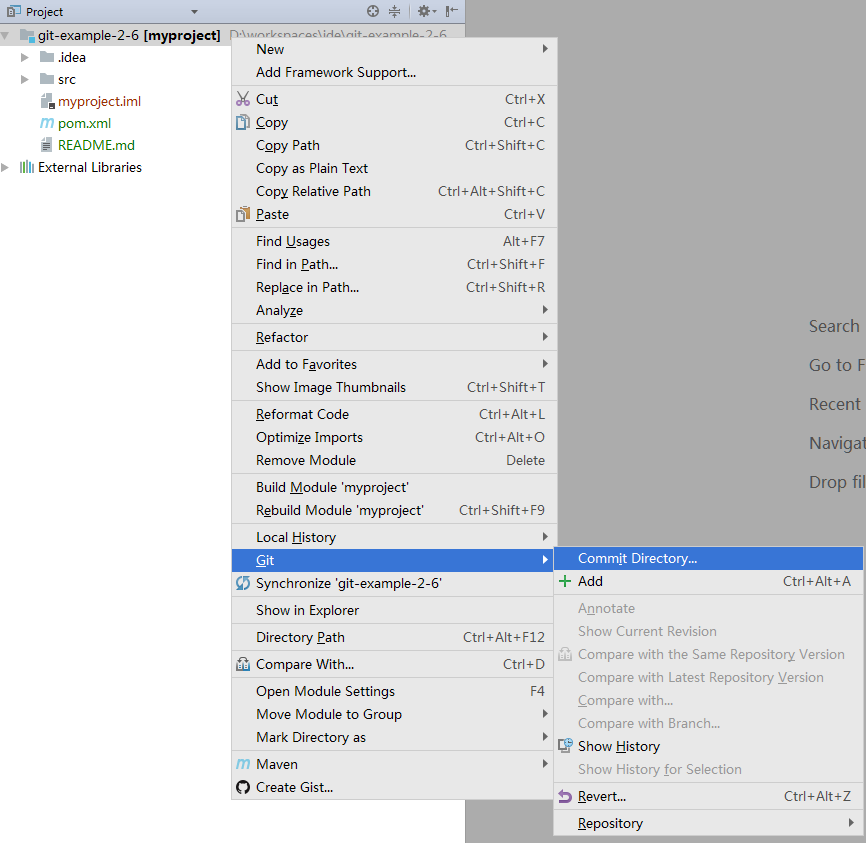This screenshot has width=866, height=843.
Task: Click the Compare With diff icon
Action: coord(243,664)
